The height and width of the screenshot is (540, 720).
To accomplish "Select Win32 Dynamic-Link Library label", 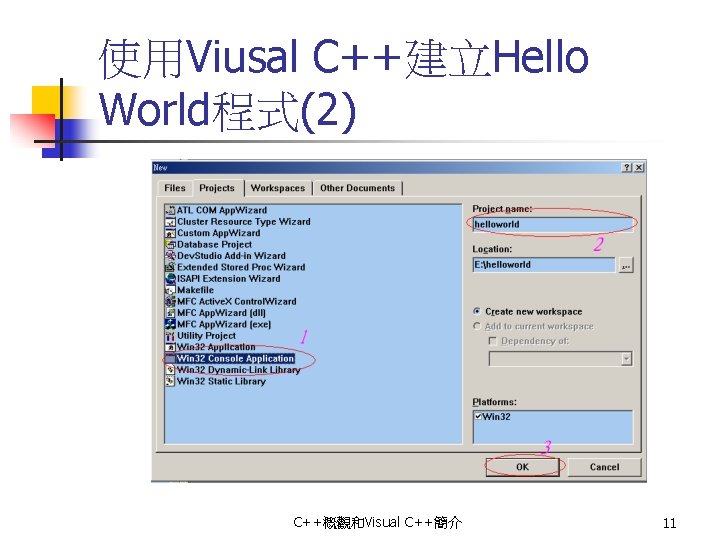I will 239,370.
